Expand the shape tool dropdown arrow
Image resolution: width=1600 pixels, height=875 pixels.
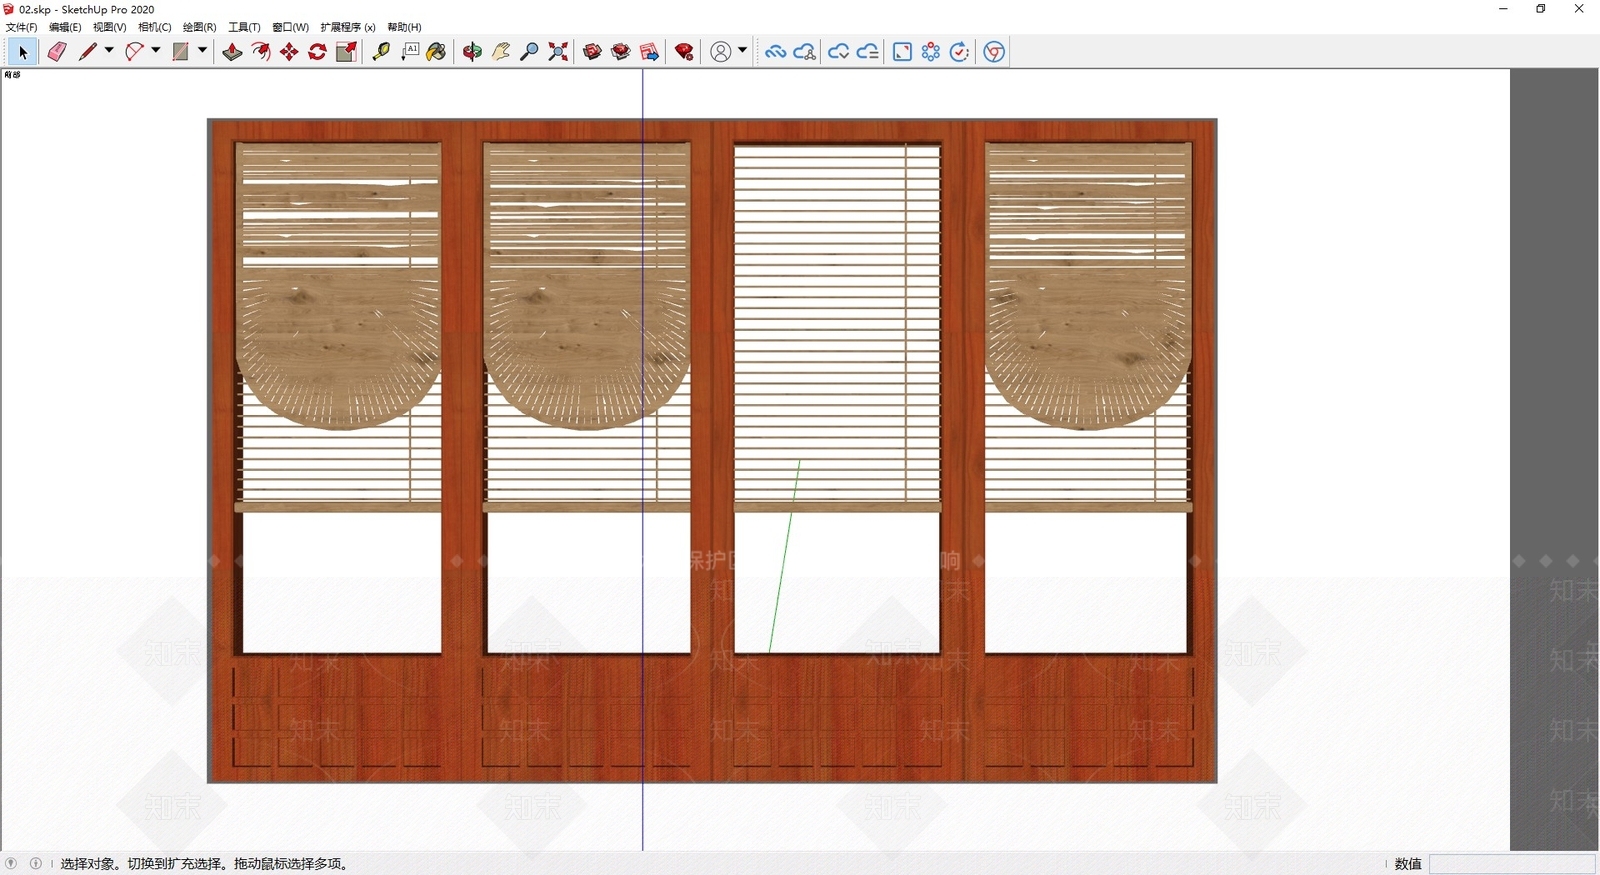coord(202,51)
